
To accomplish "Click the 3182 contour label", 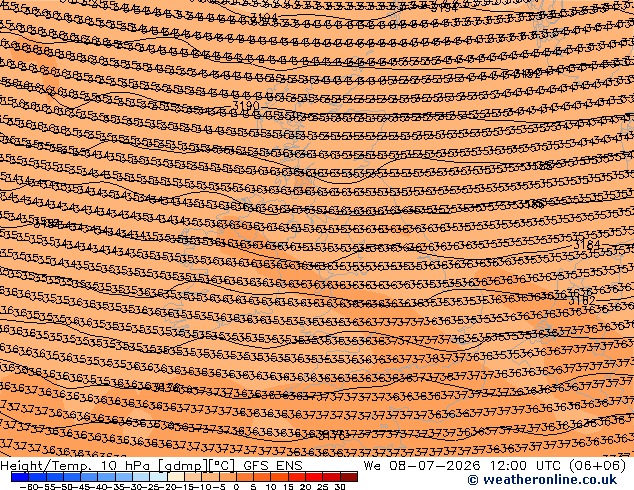I will [582, 300].
